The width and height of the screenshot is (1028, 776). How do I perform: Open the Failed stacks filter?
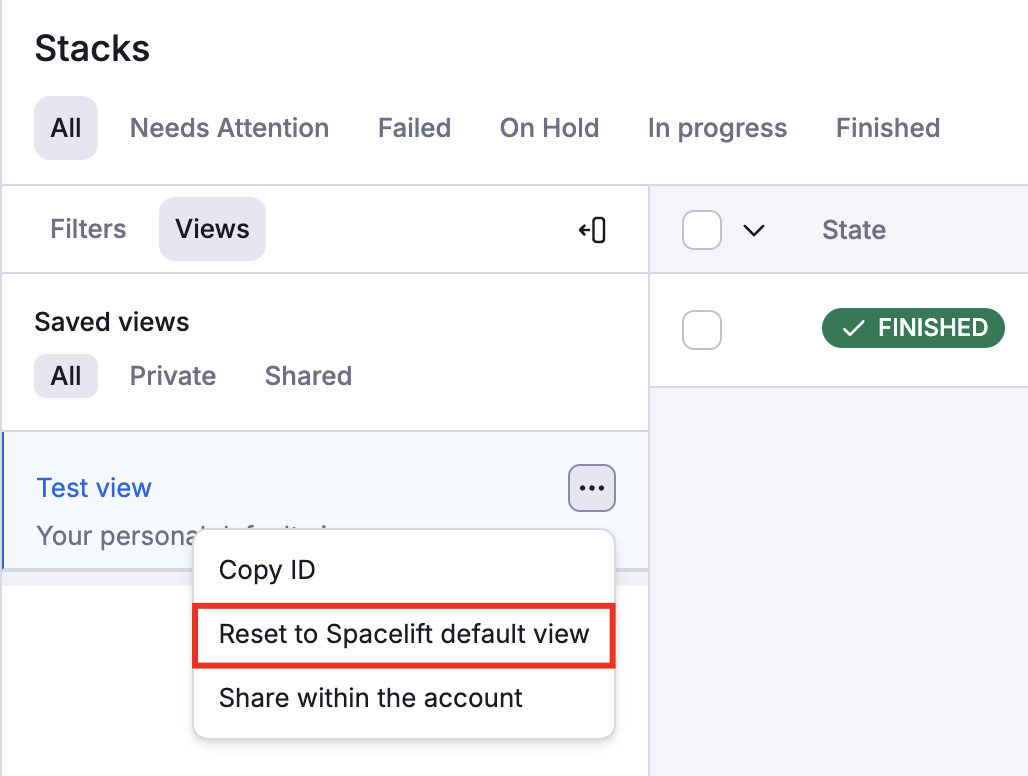(x=414, y=127)
